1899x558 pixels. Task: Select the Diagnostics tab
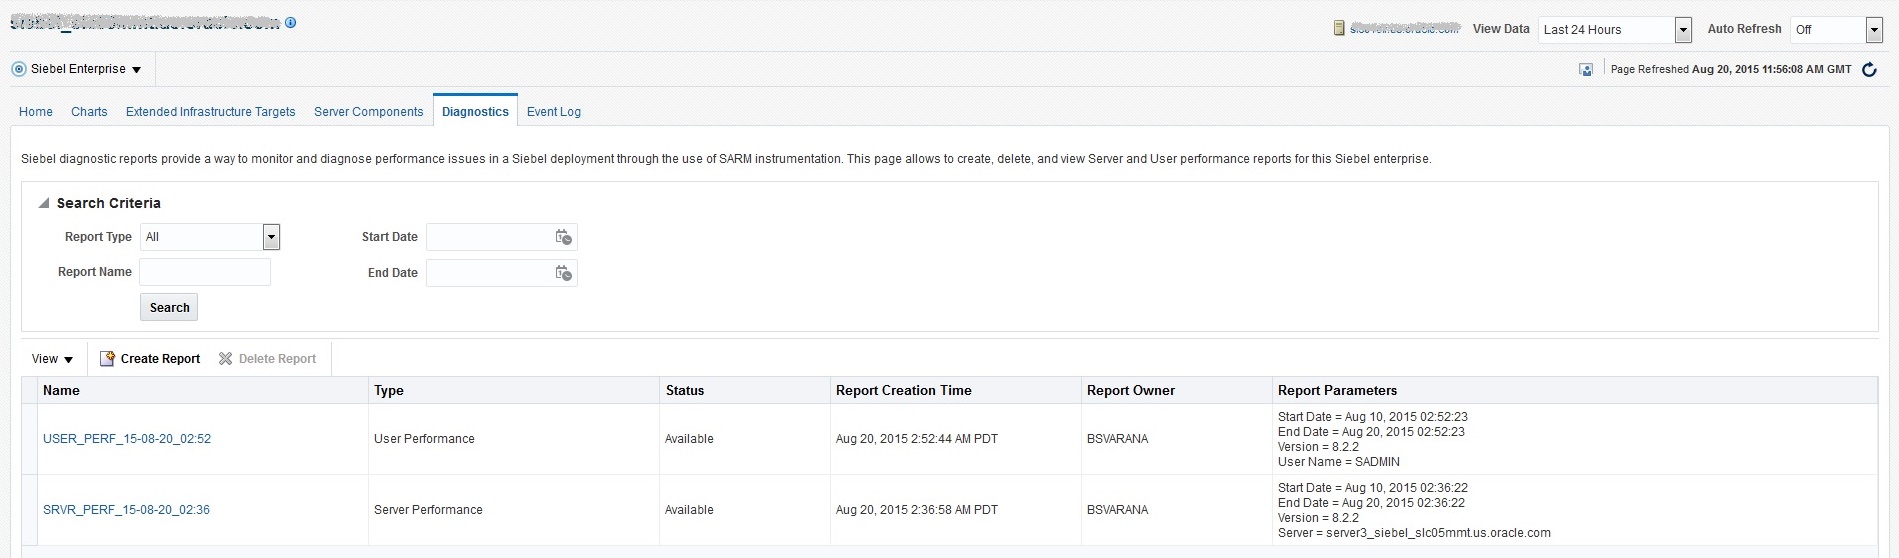tap(475, 112)
